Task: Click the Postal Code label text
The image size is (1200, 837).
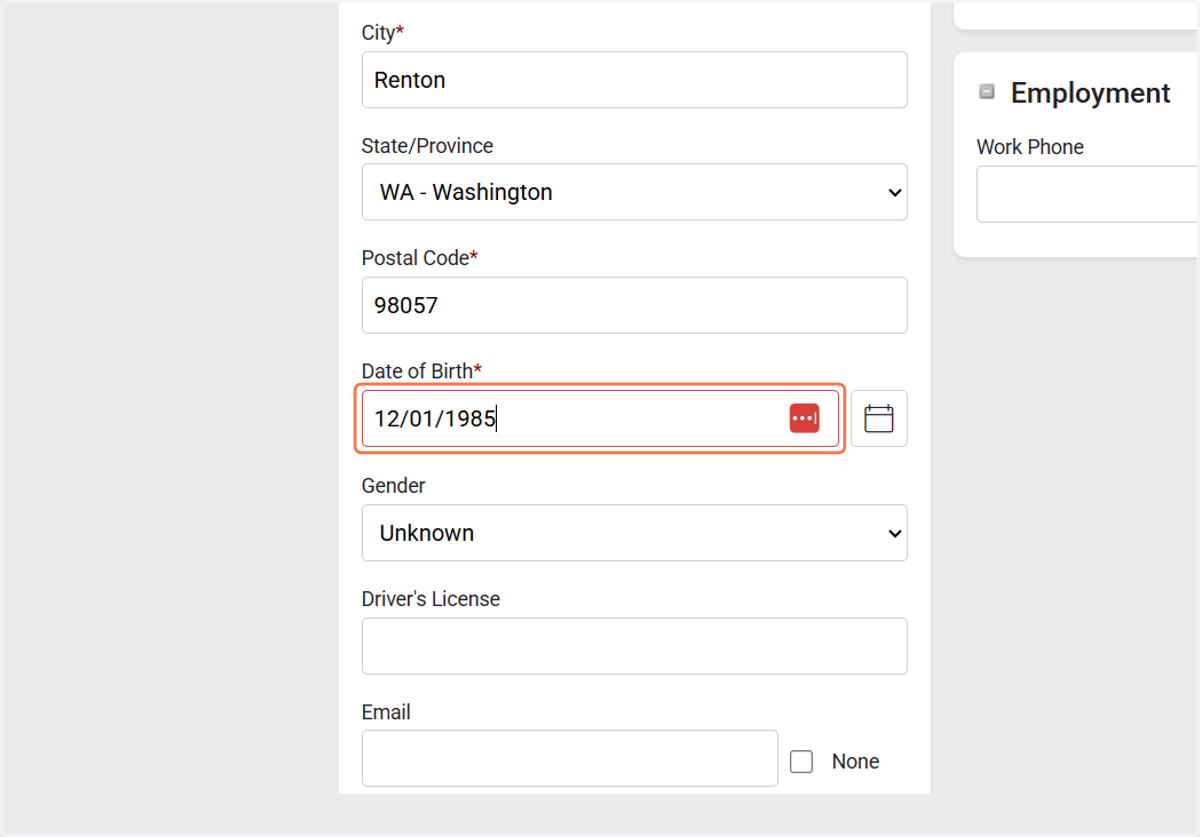Action: (419, 258)
